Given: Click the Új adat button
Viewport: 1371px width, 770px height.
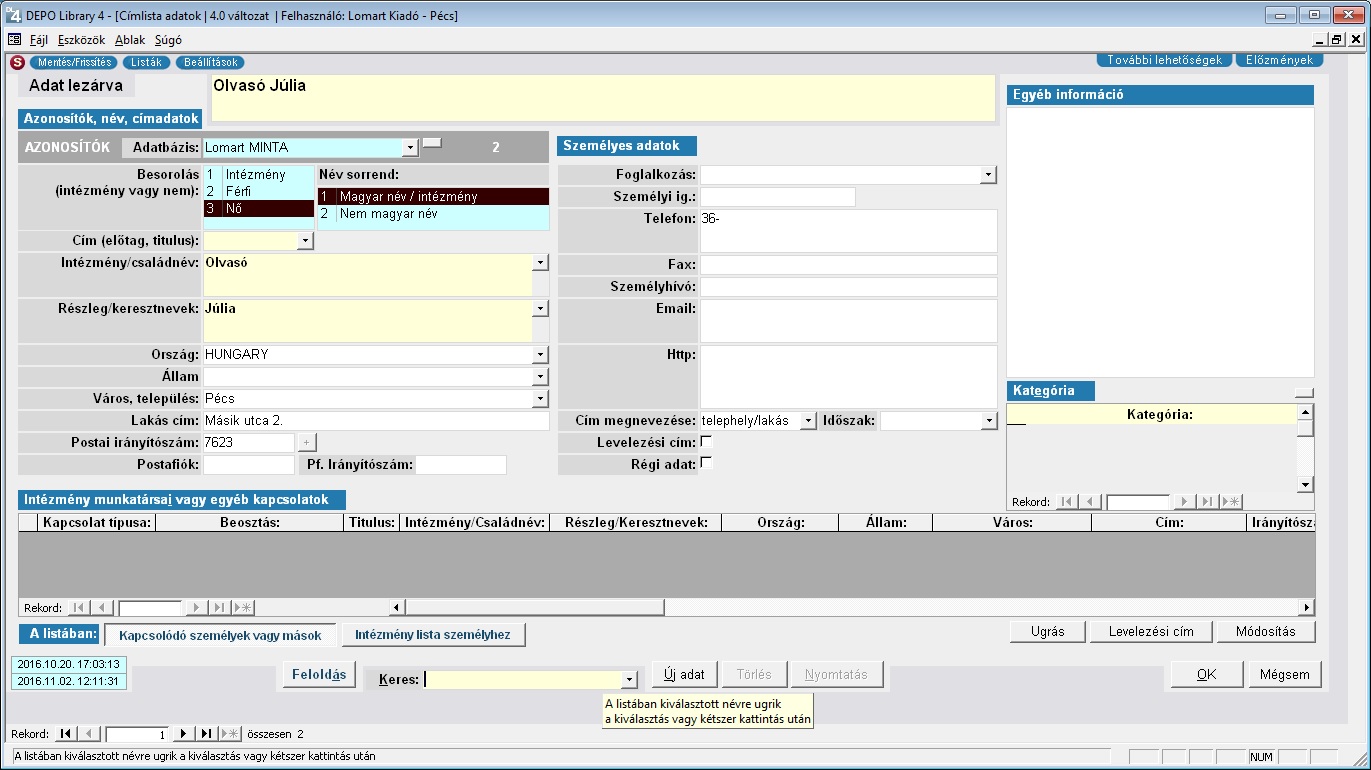Looking at the screenshot, I should point(685,675).
